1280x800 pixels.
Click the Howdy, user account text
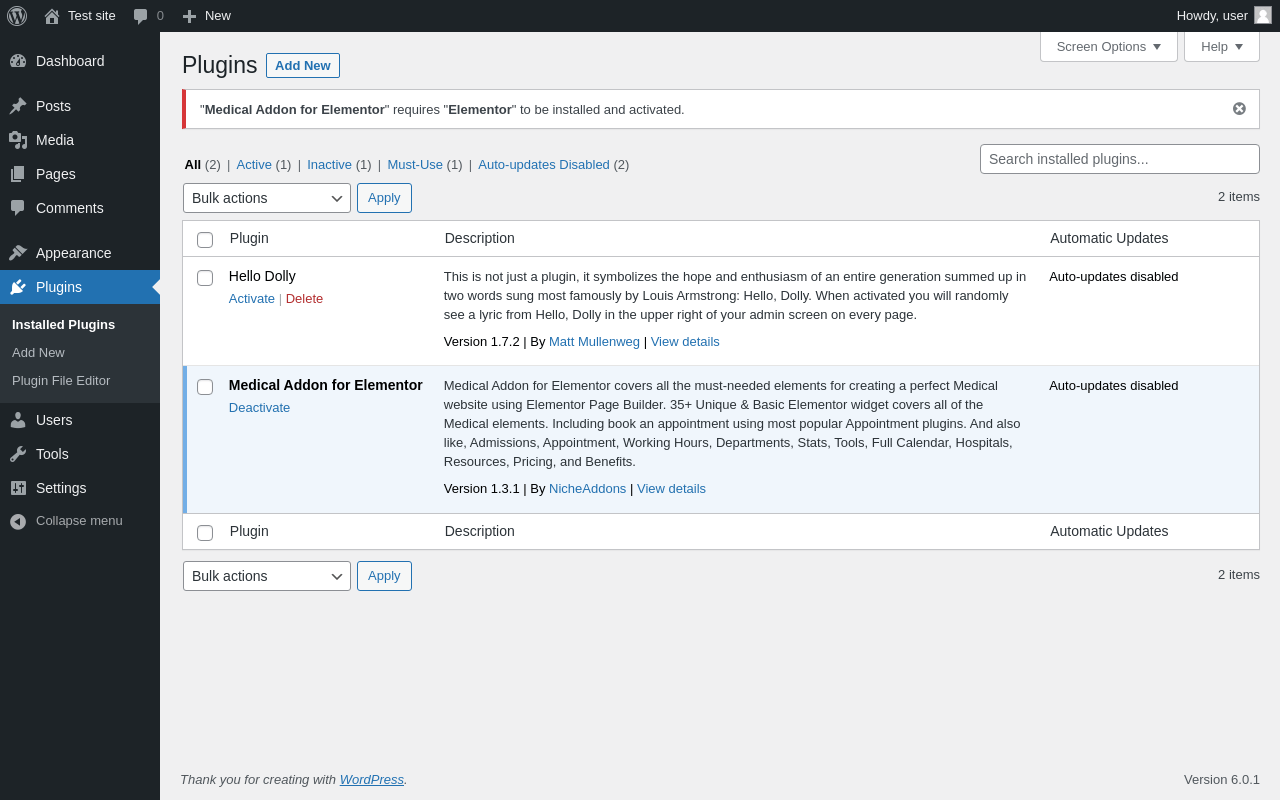coord(1212,15)
